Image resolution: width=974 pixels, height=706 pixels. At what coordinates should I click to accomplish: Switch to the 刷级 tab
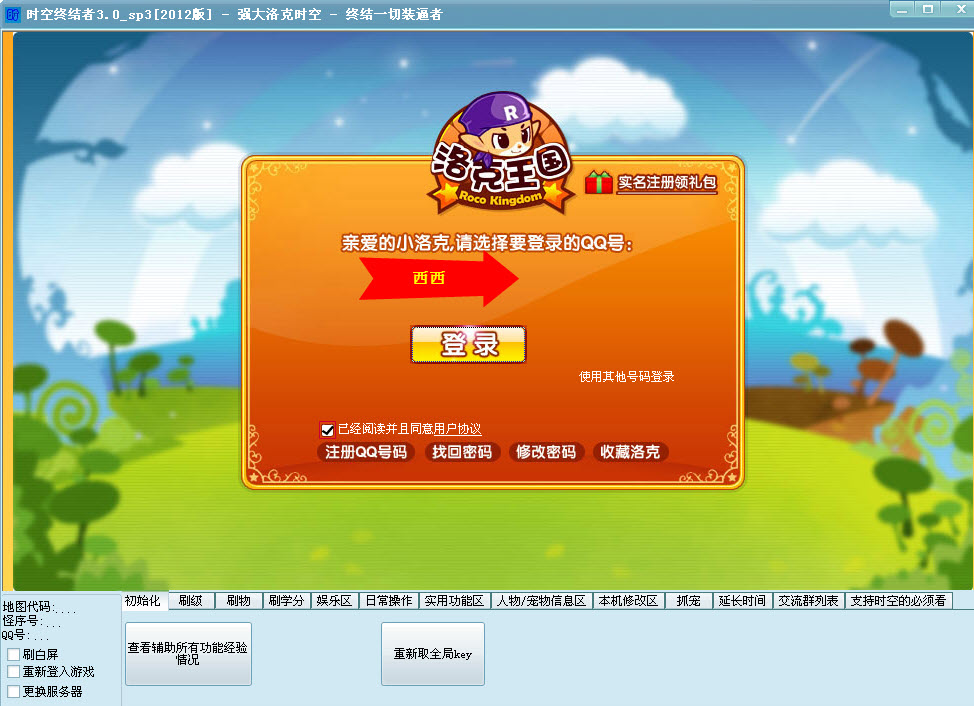191,600
